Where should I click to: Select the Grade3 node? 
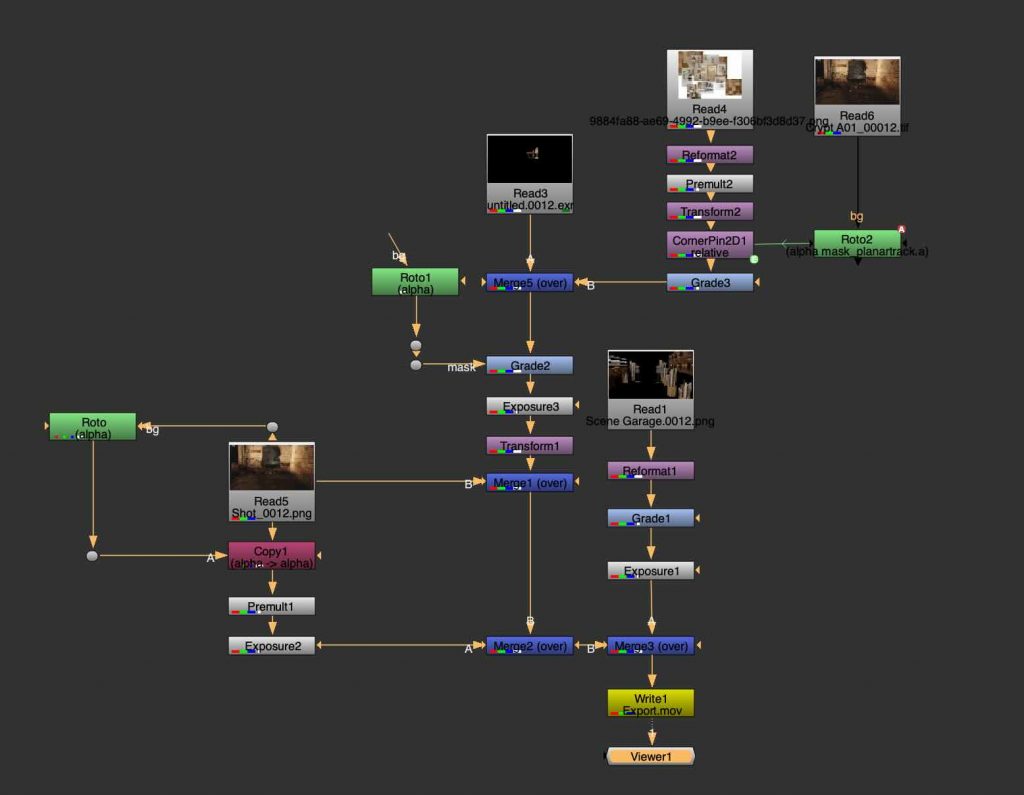coord(709,283)
